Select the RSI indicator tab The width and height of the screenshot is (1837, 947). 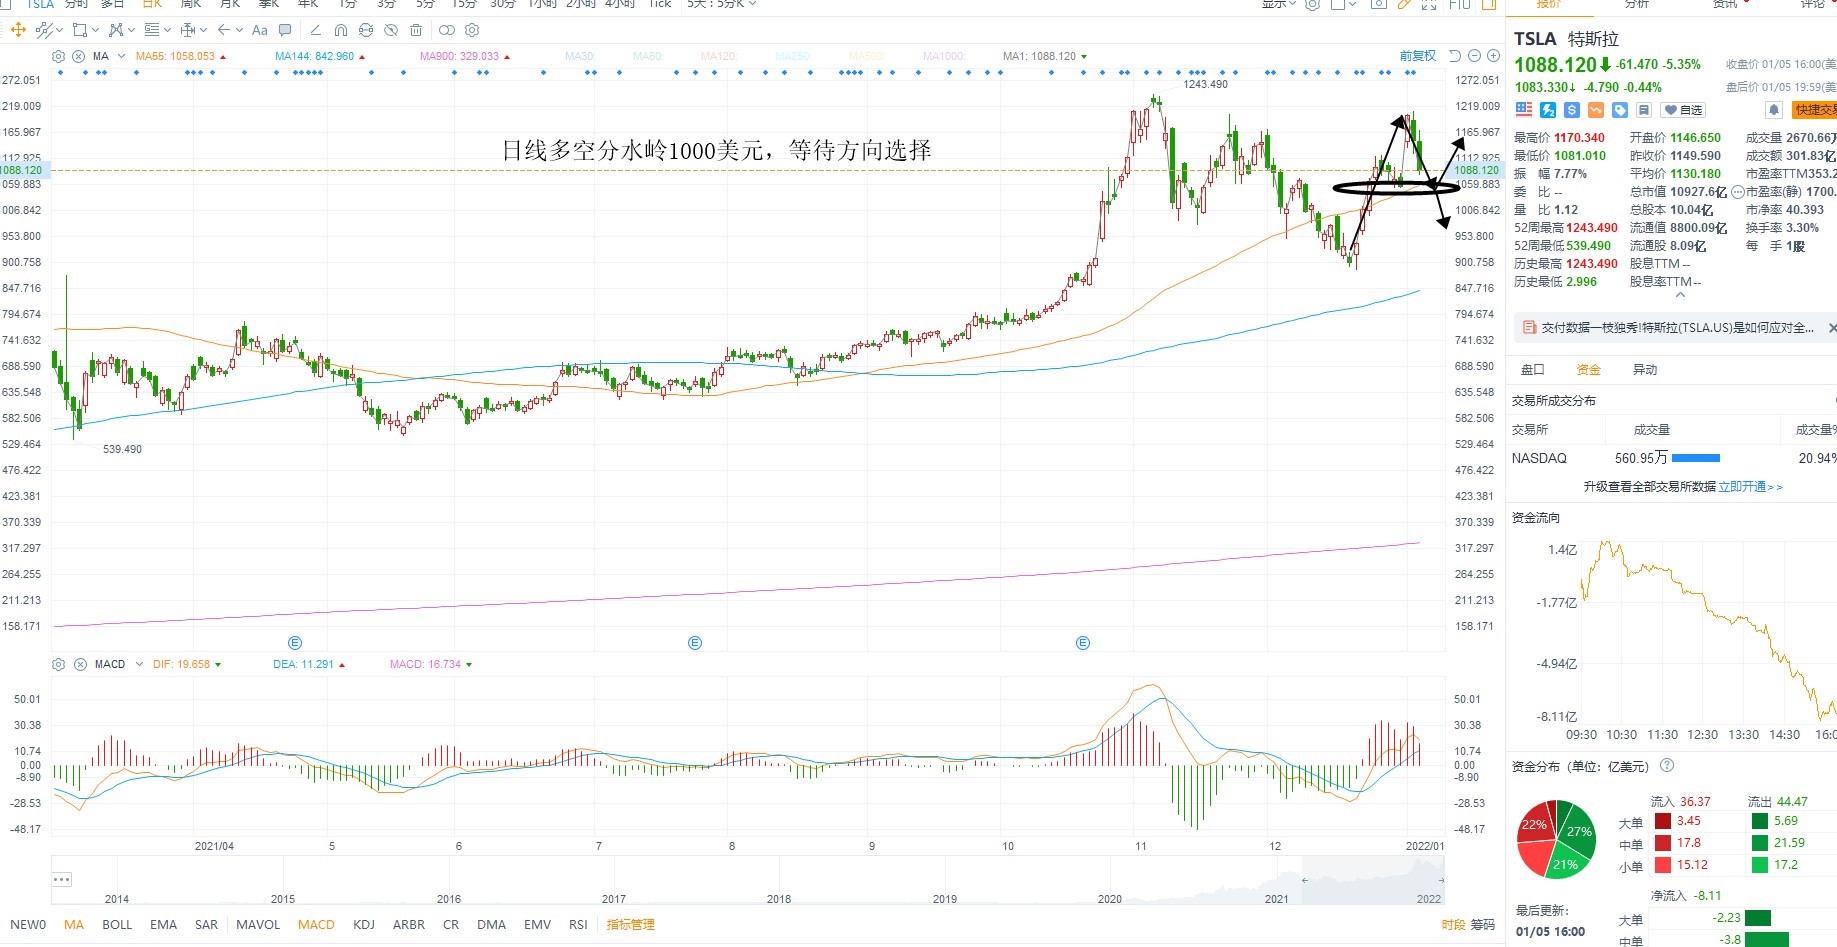point(578,925)
